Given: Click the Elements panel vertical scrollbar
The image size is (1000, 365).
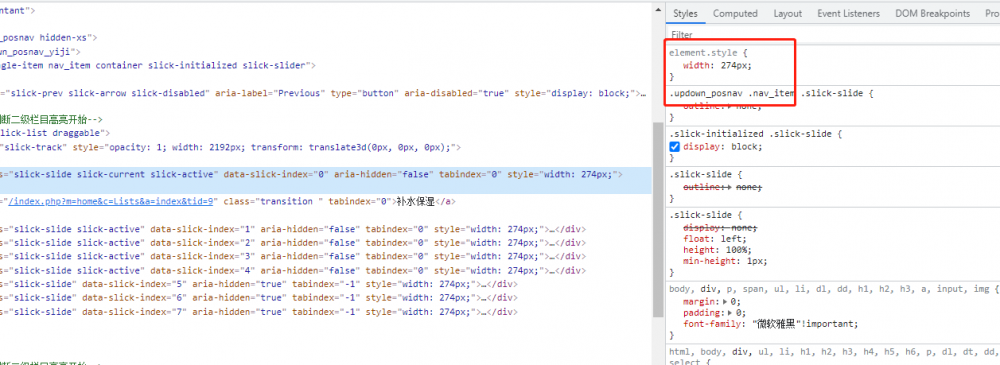Looking at the screenshot, I should click(x=658, y=217).
